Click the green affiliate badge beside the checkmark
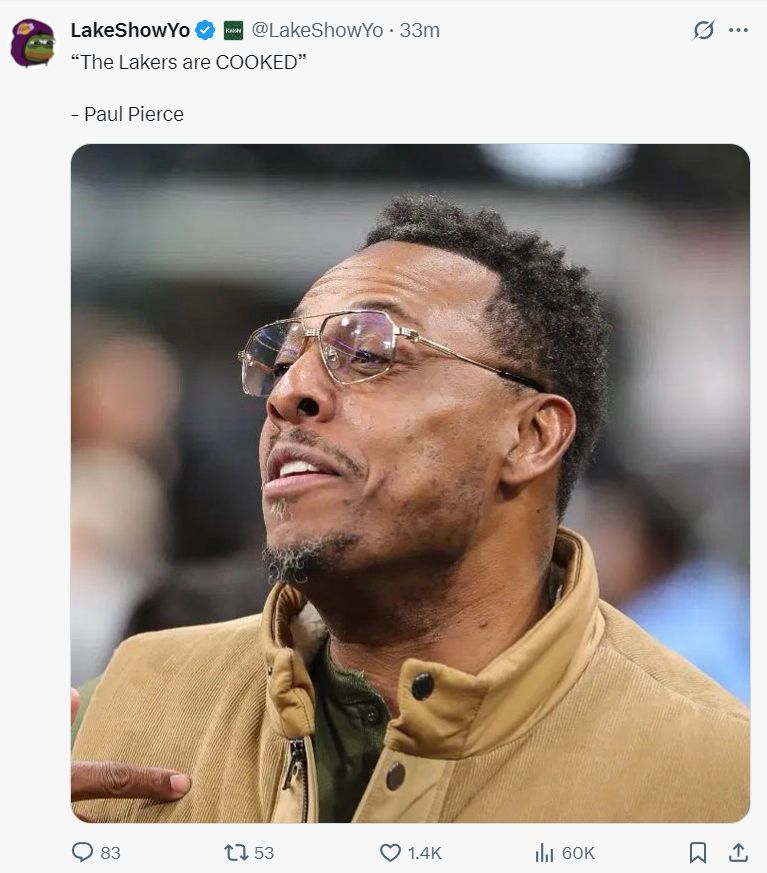This screenshot has height=873, width=767. [232, 31]
